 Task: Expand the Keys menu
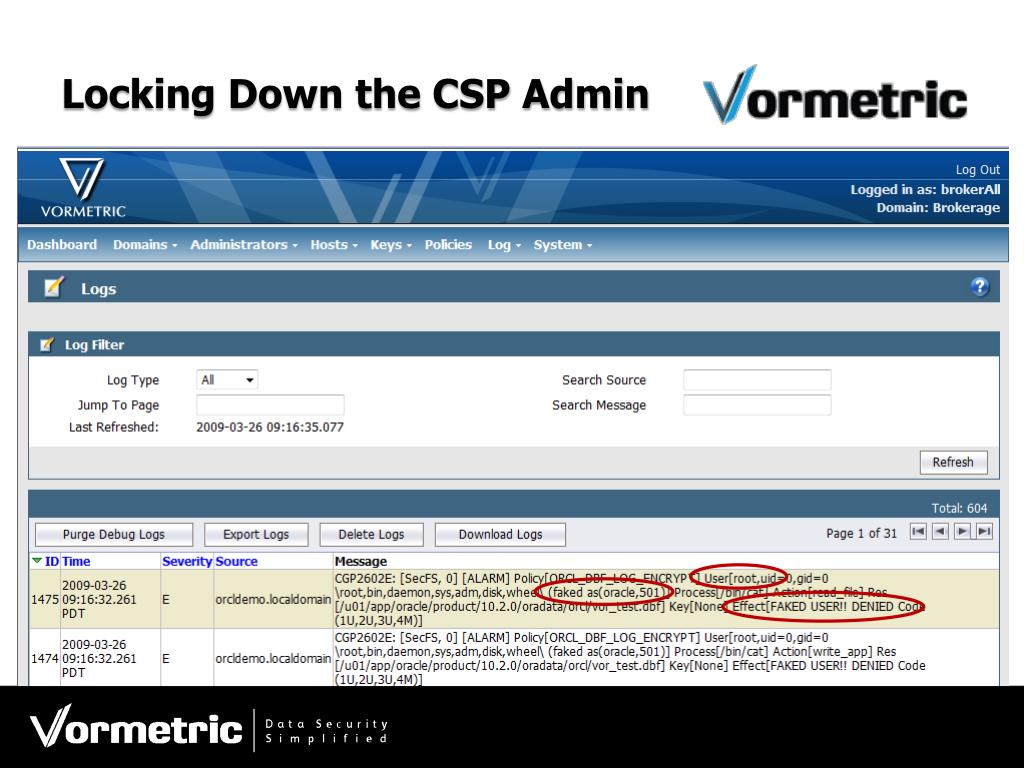pos(391,245)
